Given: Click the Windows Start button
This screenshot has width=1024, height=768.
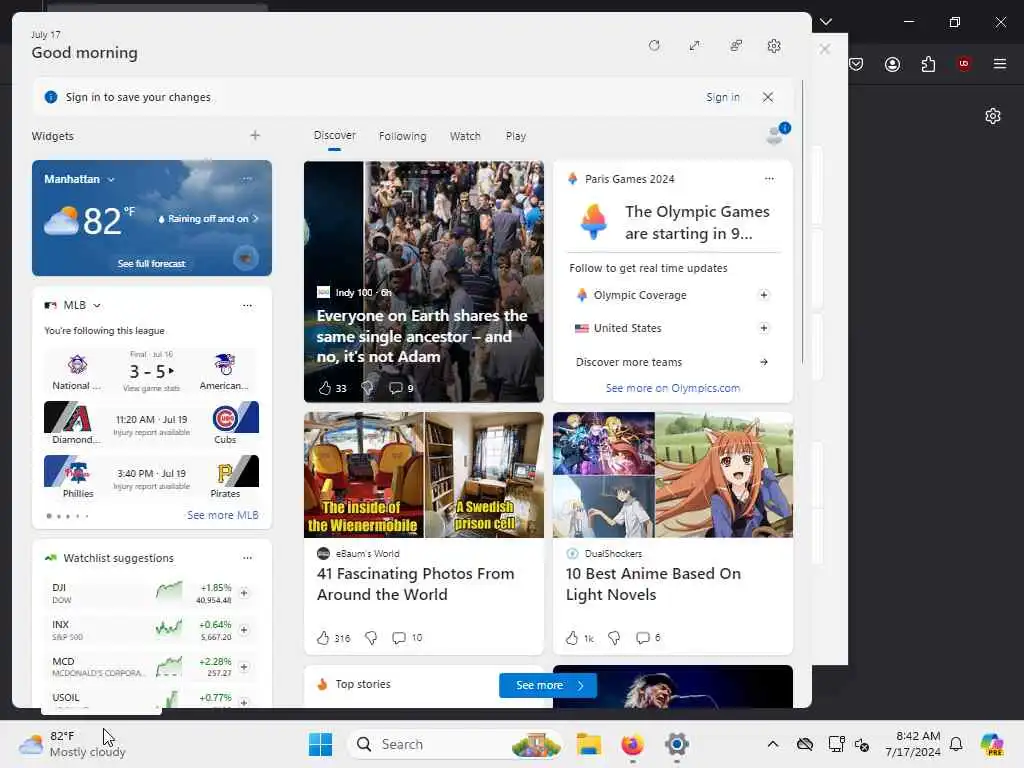Looking at the screenshot, I should 321,744.
